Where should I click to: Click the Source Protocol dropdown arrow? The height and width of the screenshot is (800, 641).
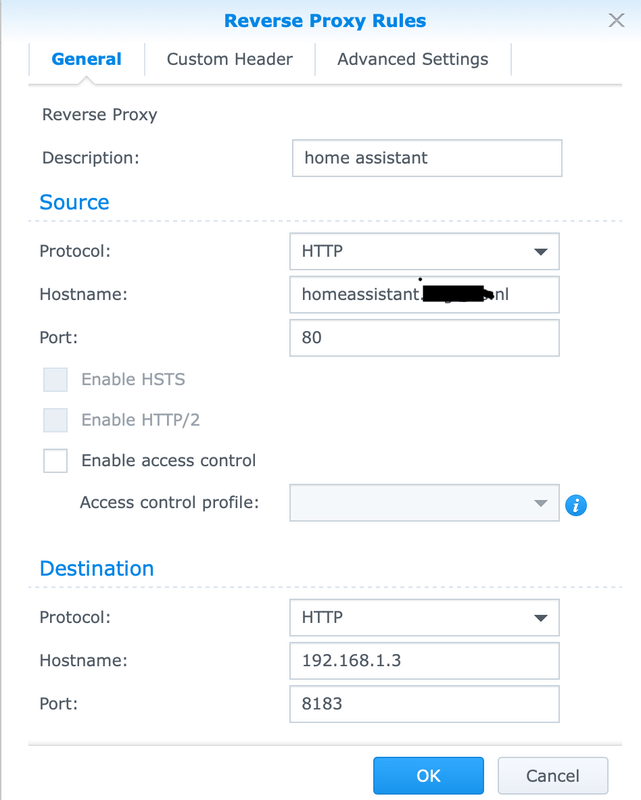point(540,252)
